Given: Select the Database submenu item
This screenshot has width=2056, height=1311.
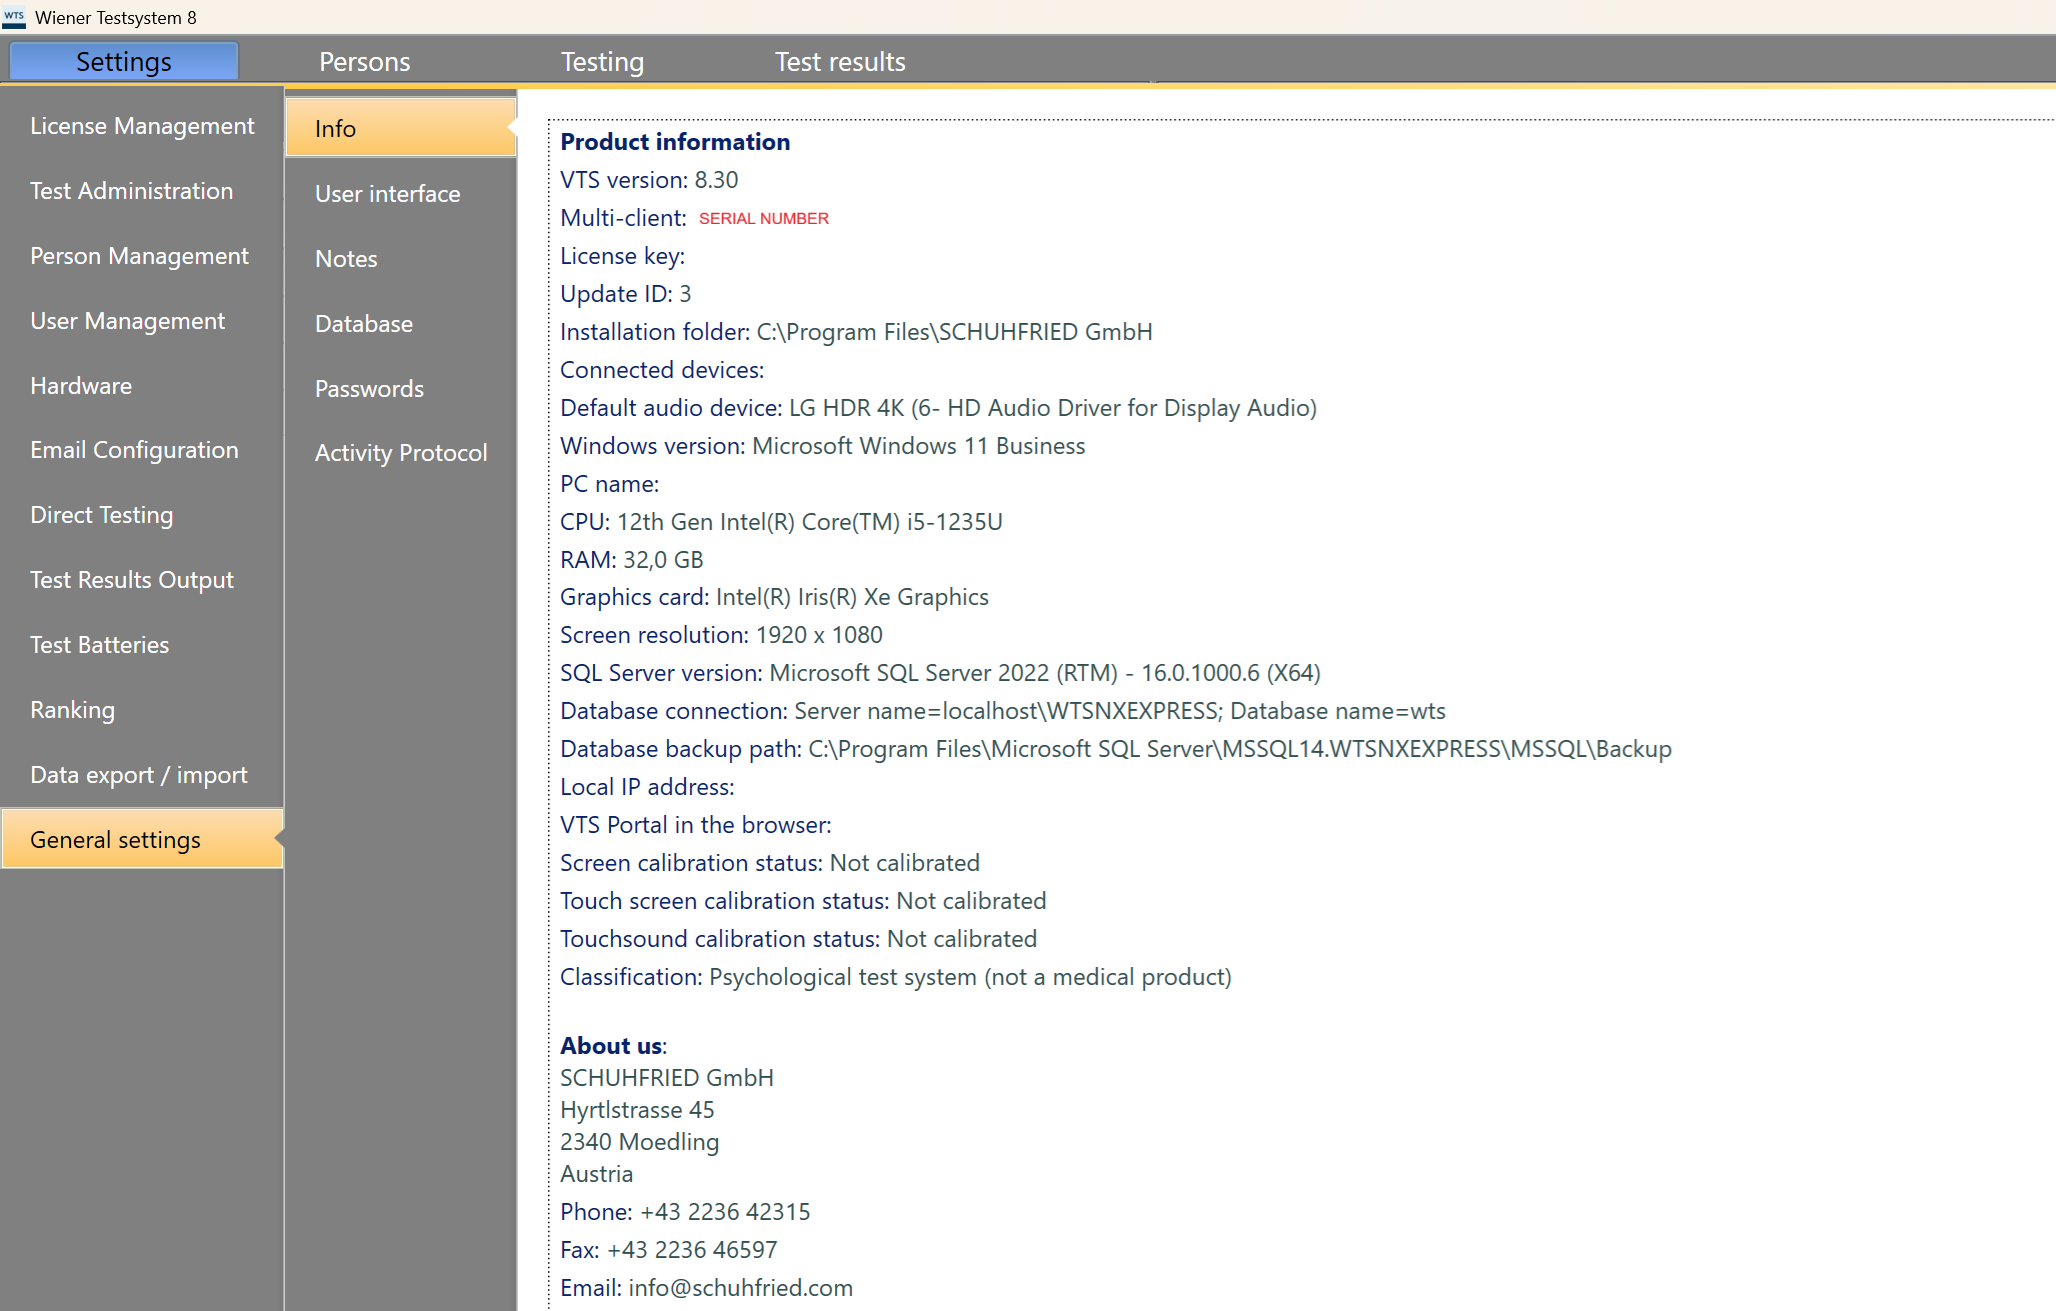Looking at the screenshot, I should 363,324.
